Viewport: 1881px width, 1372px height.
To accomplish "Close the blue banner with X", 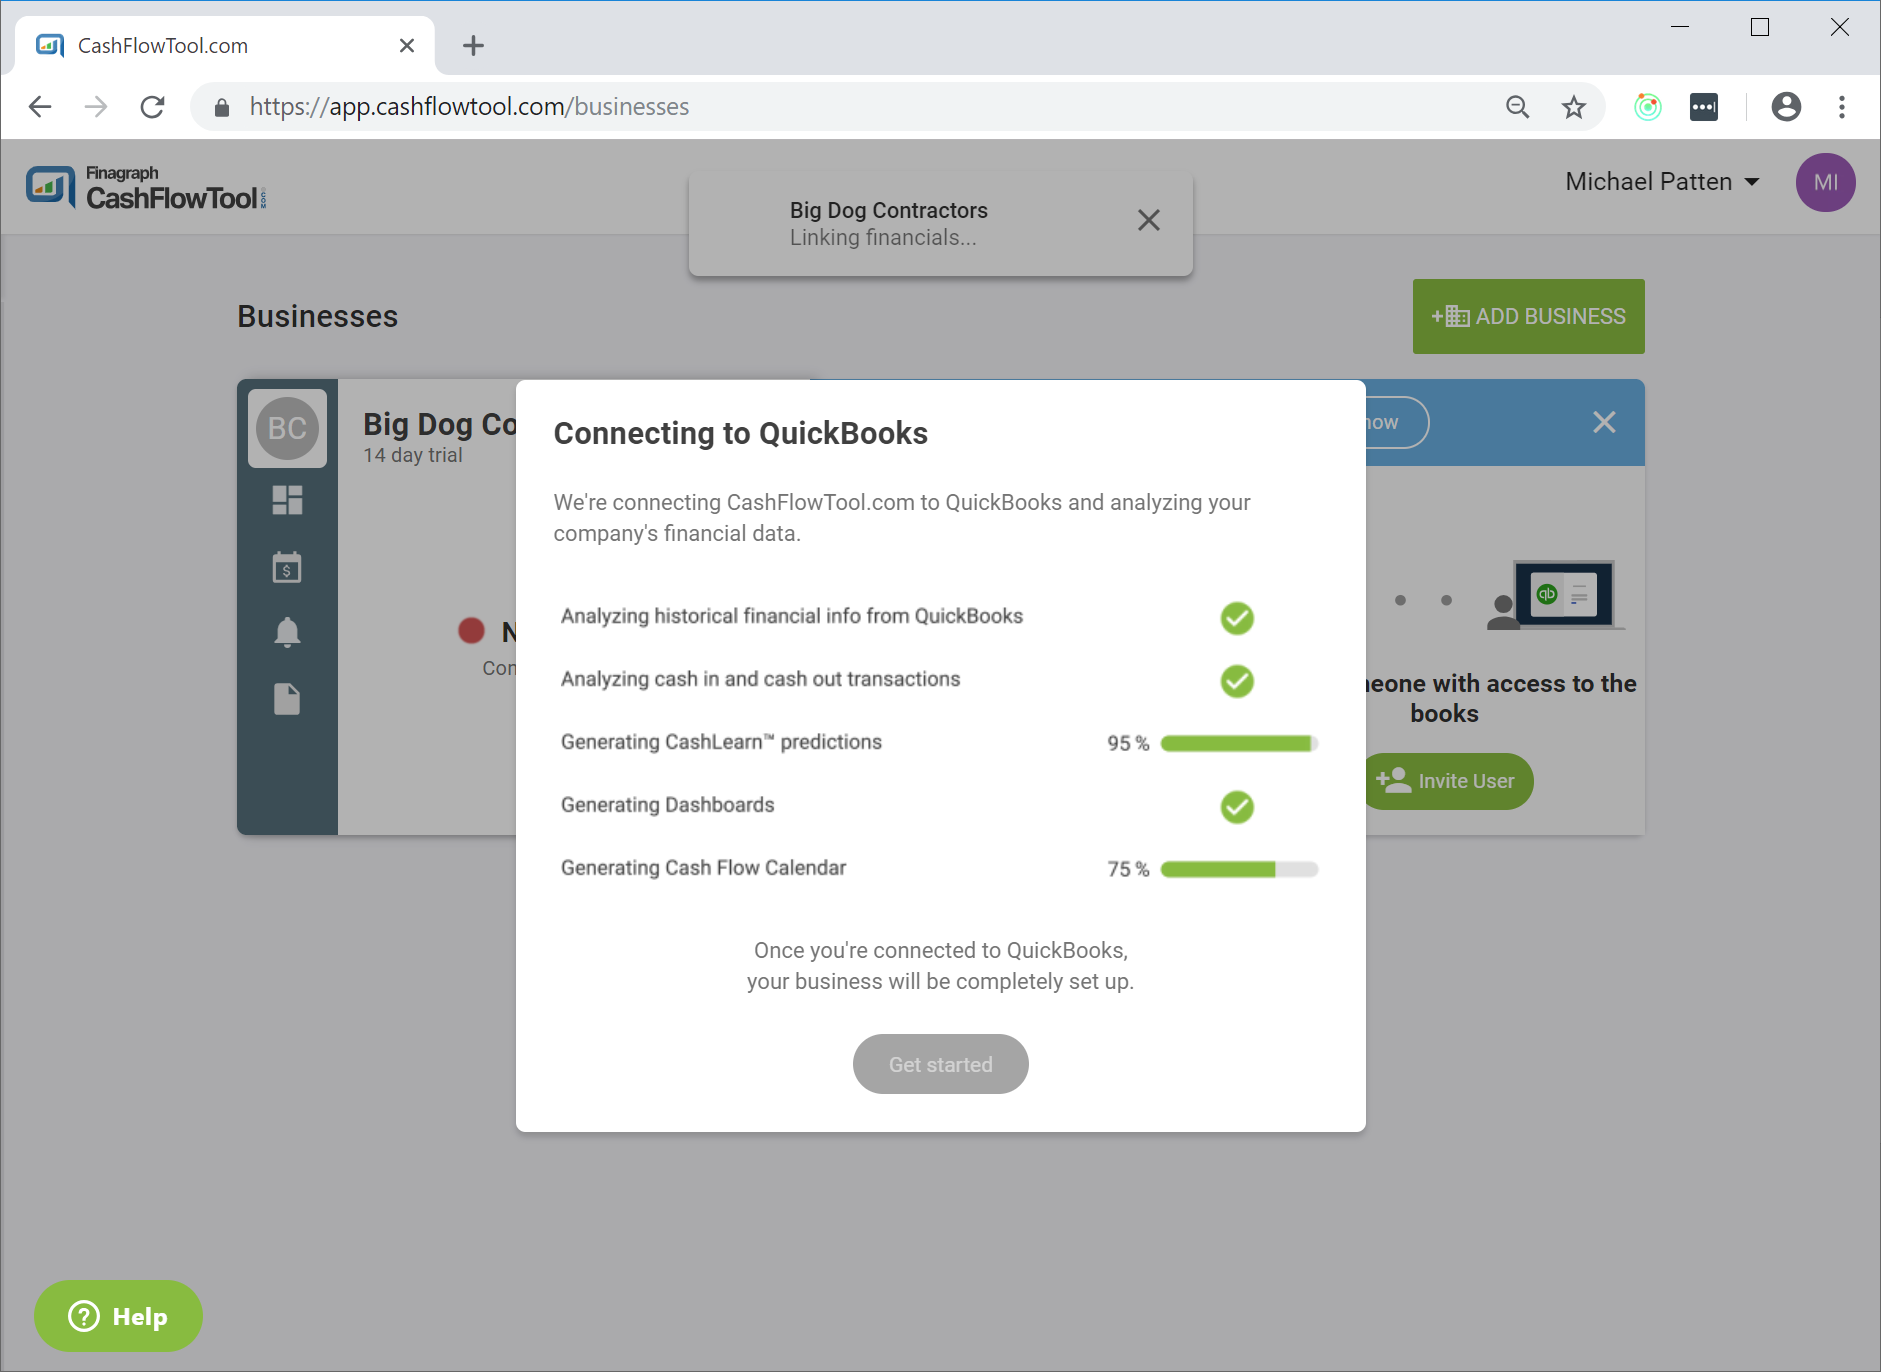I will pyautogui.click(x=1604, y=423).
